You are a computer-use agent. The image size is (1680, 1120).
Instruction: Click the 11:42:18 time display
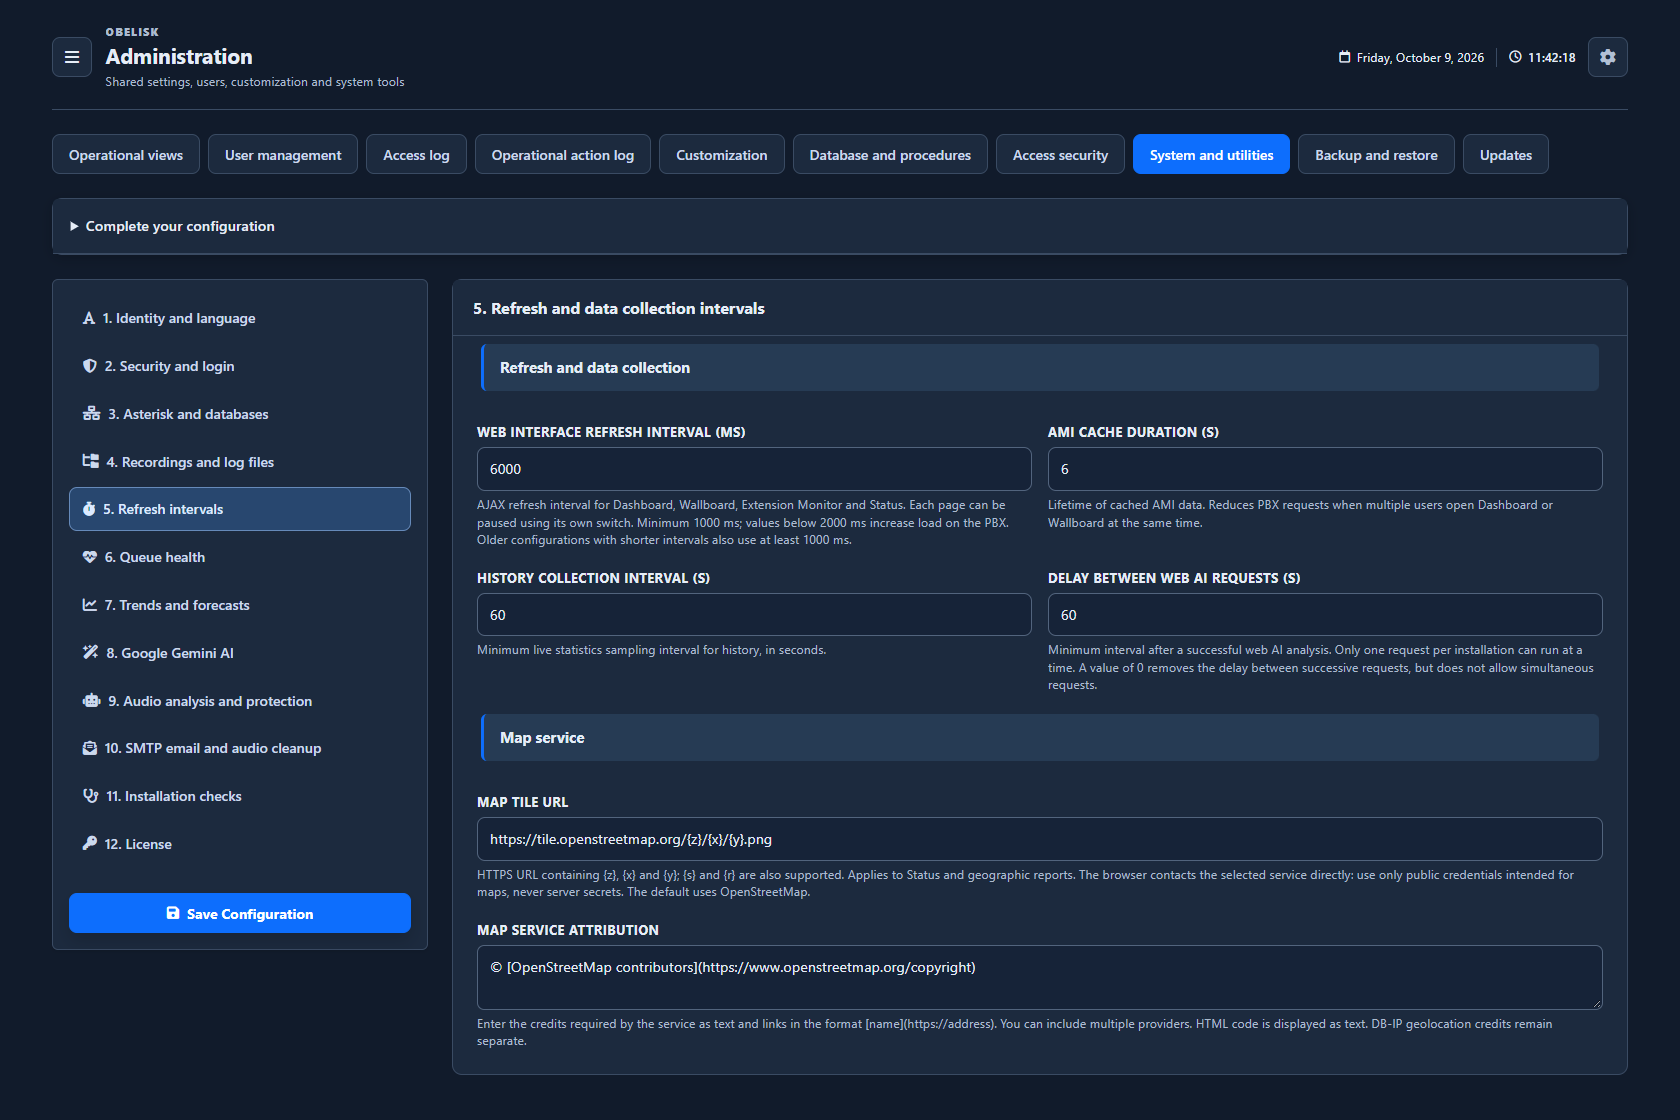pos(1551,58)
